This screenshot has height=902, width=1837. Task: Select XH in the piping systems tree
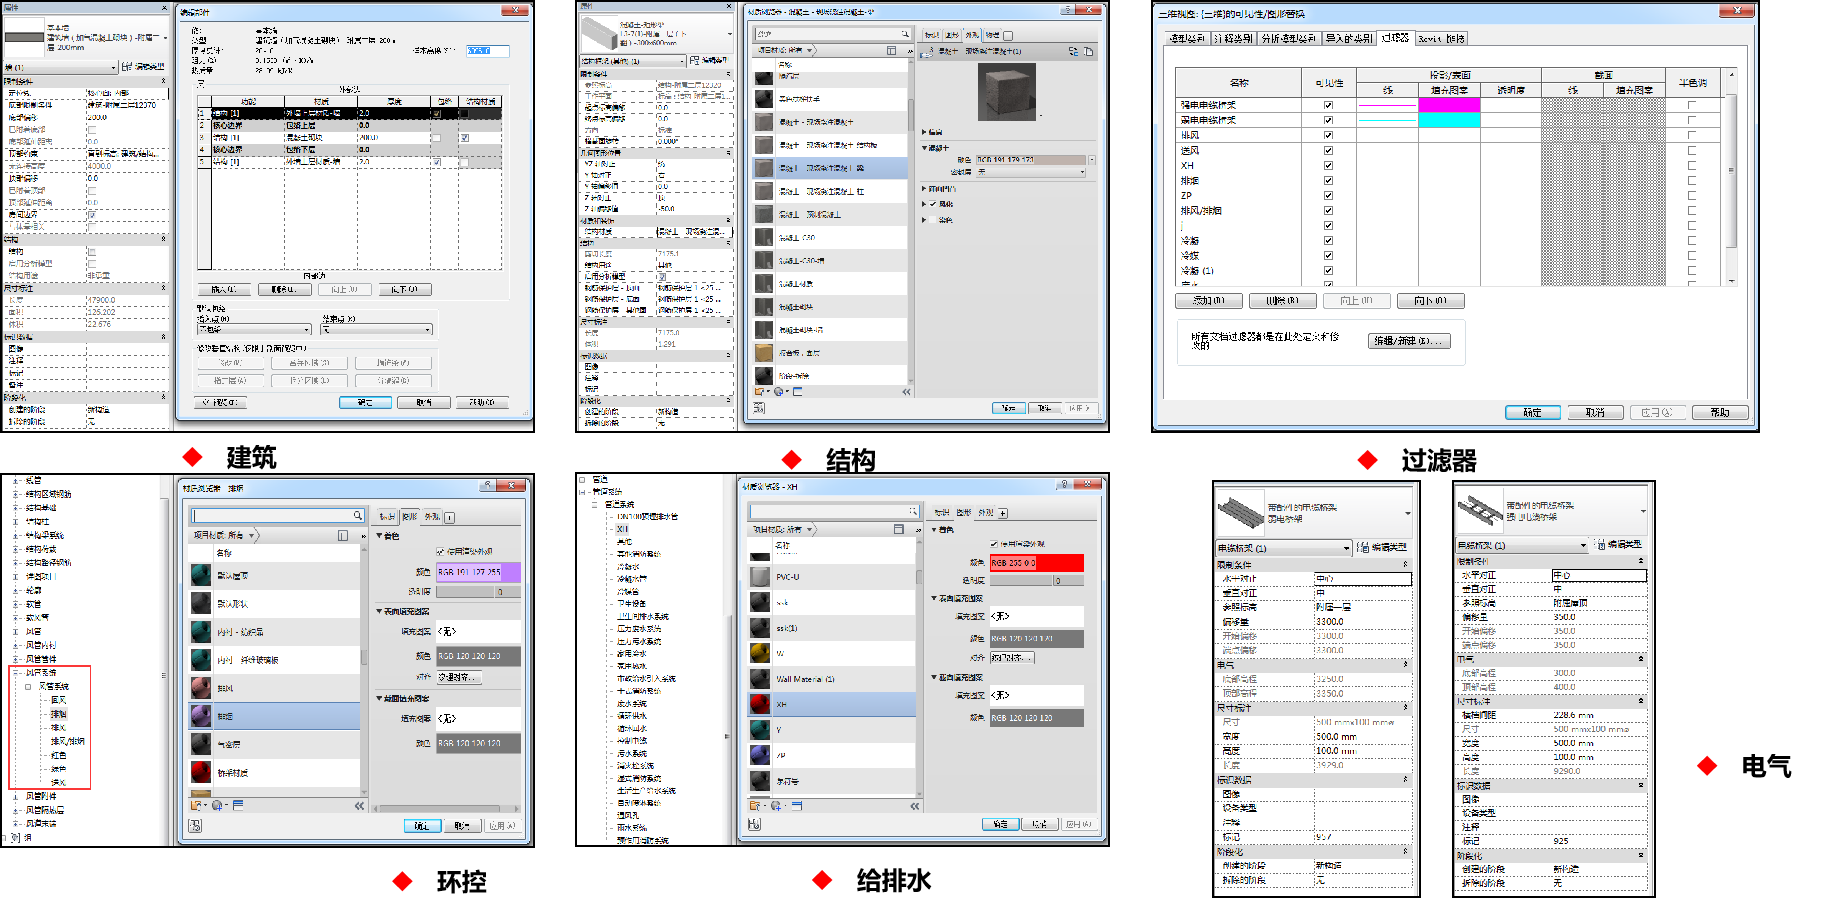coord(622,529)
